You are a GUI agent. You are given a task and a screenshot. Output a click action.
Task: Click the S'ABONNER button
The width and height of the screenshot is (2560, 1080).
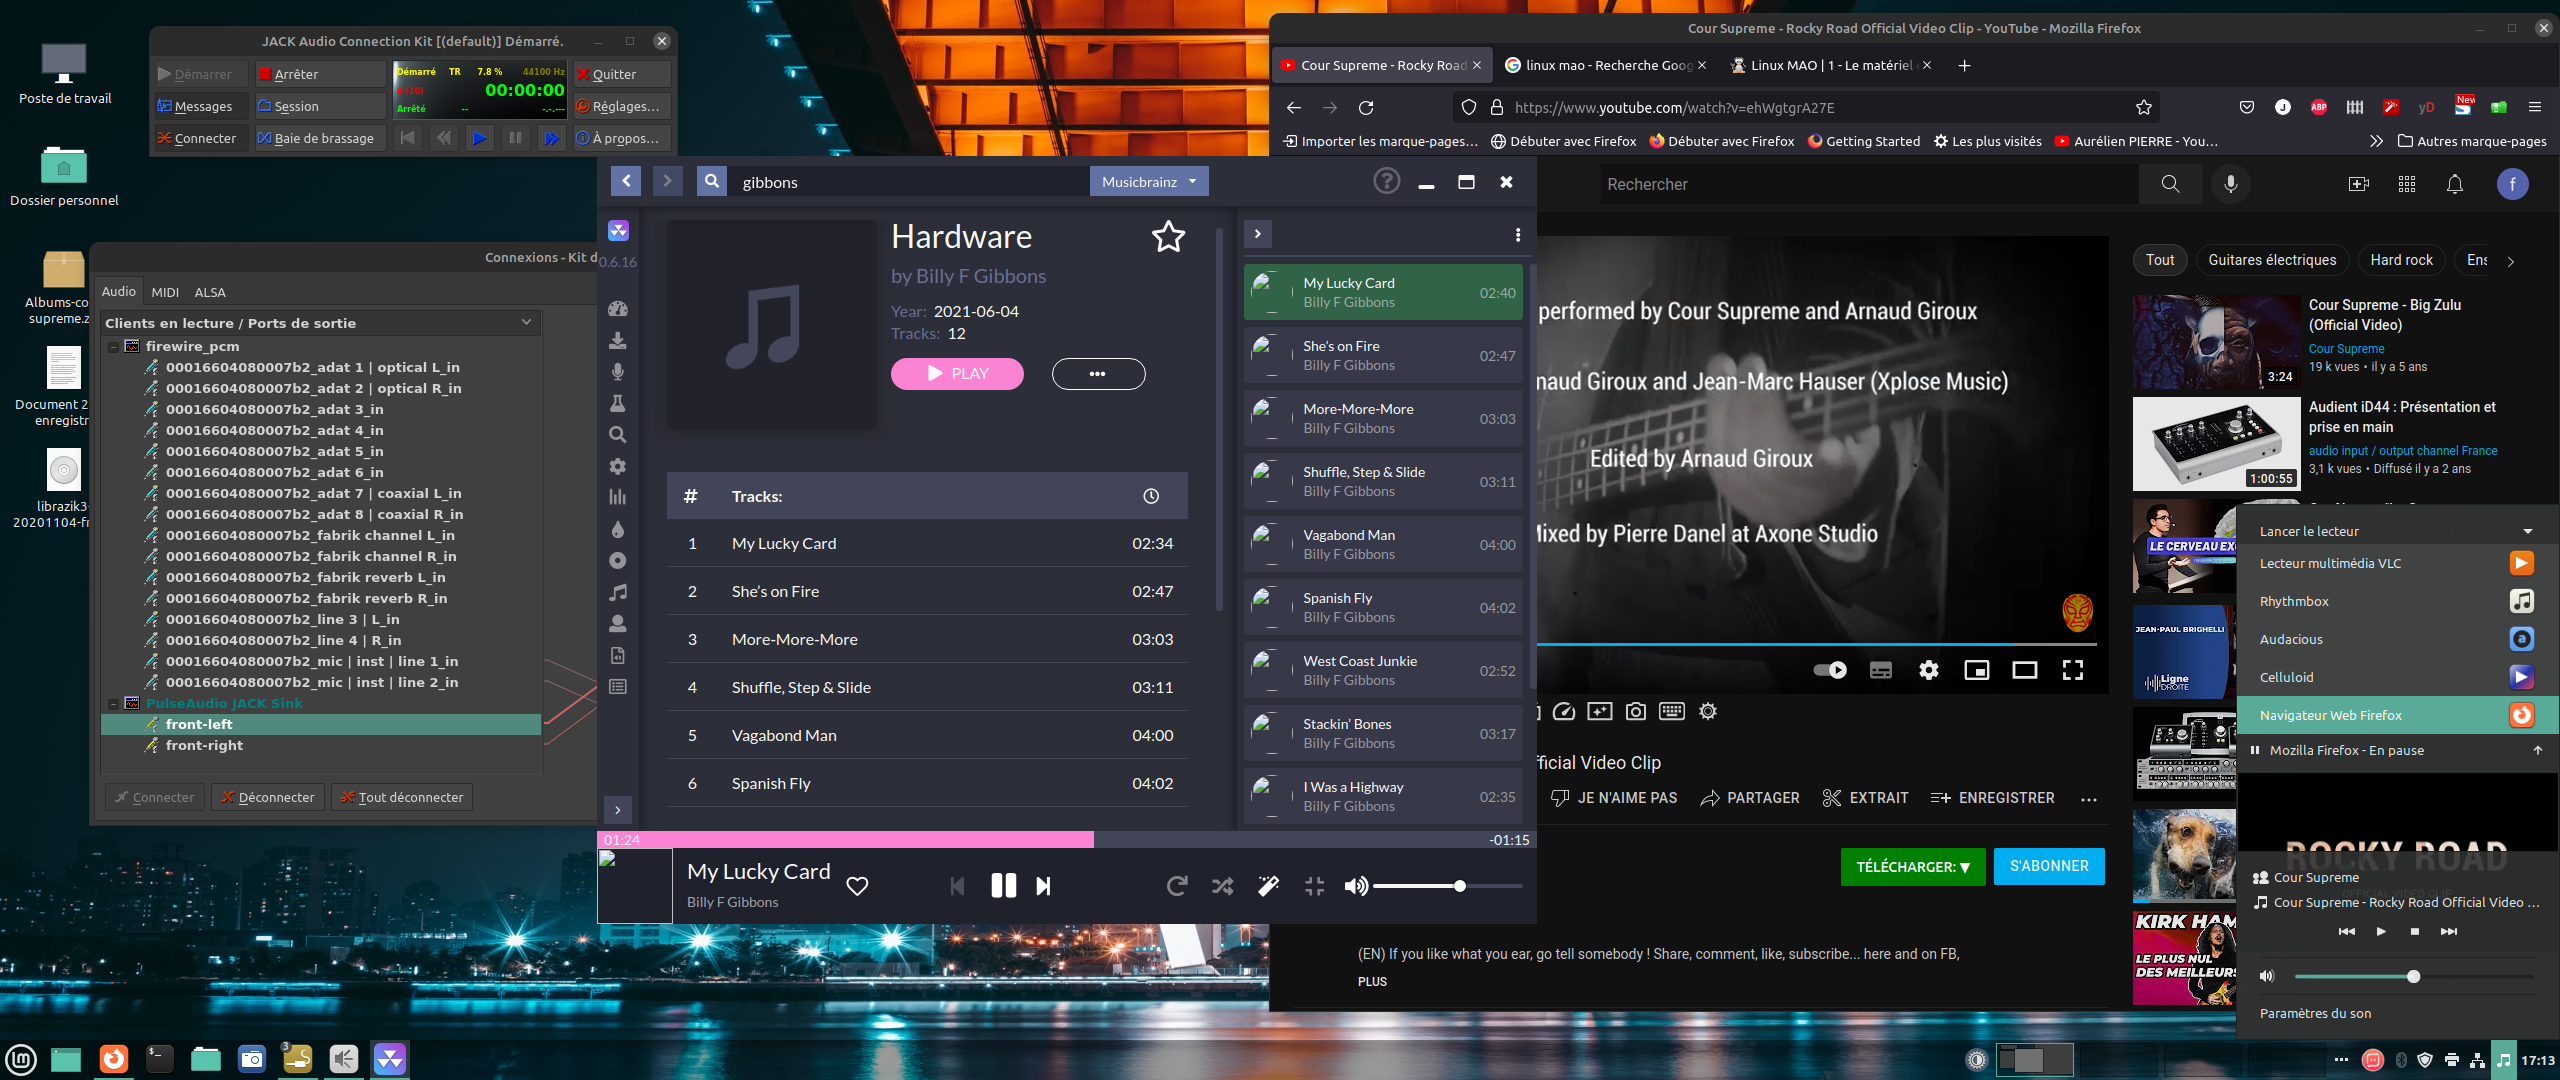point(2048,866)
